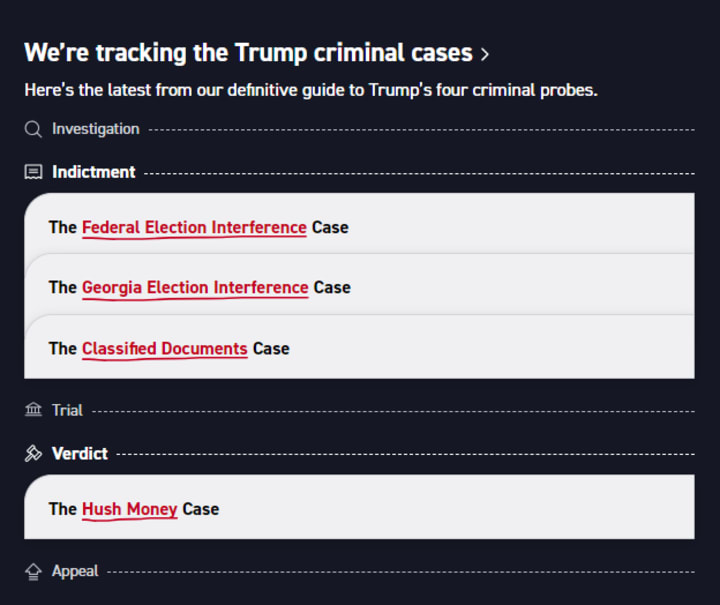Click the word 'The' in the Georgia case card

click(62, 287)
